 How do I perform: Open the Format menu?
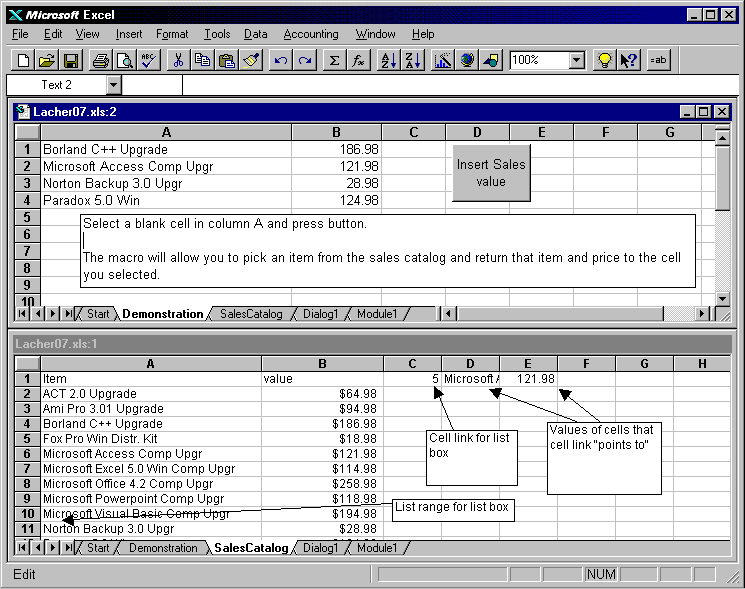(x=172, y=34)
